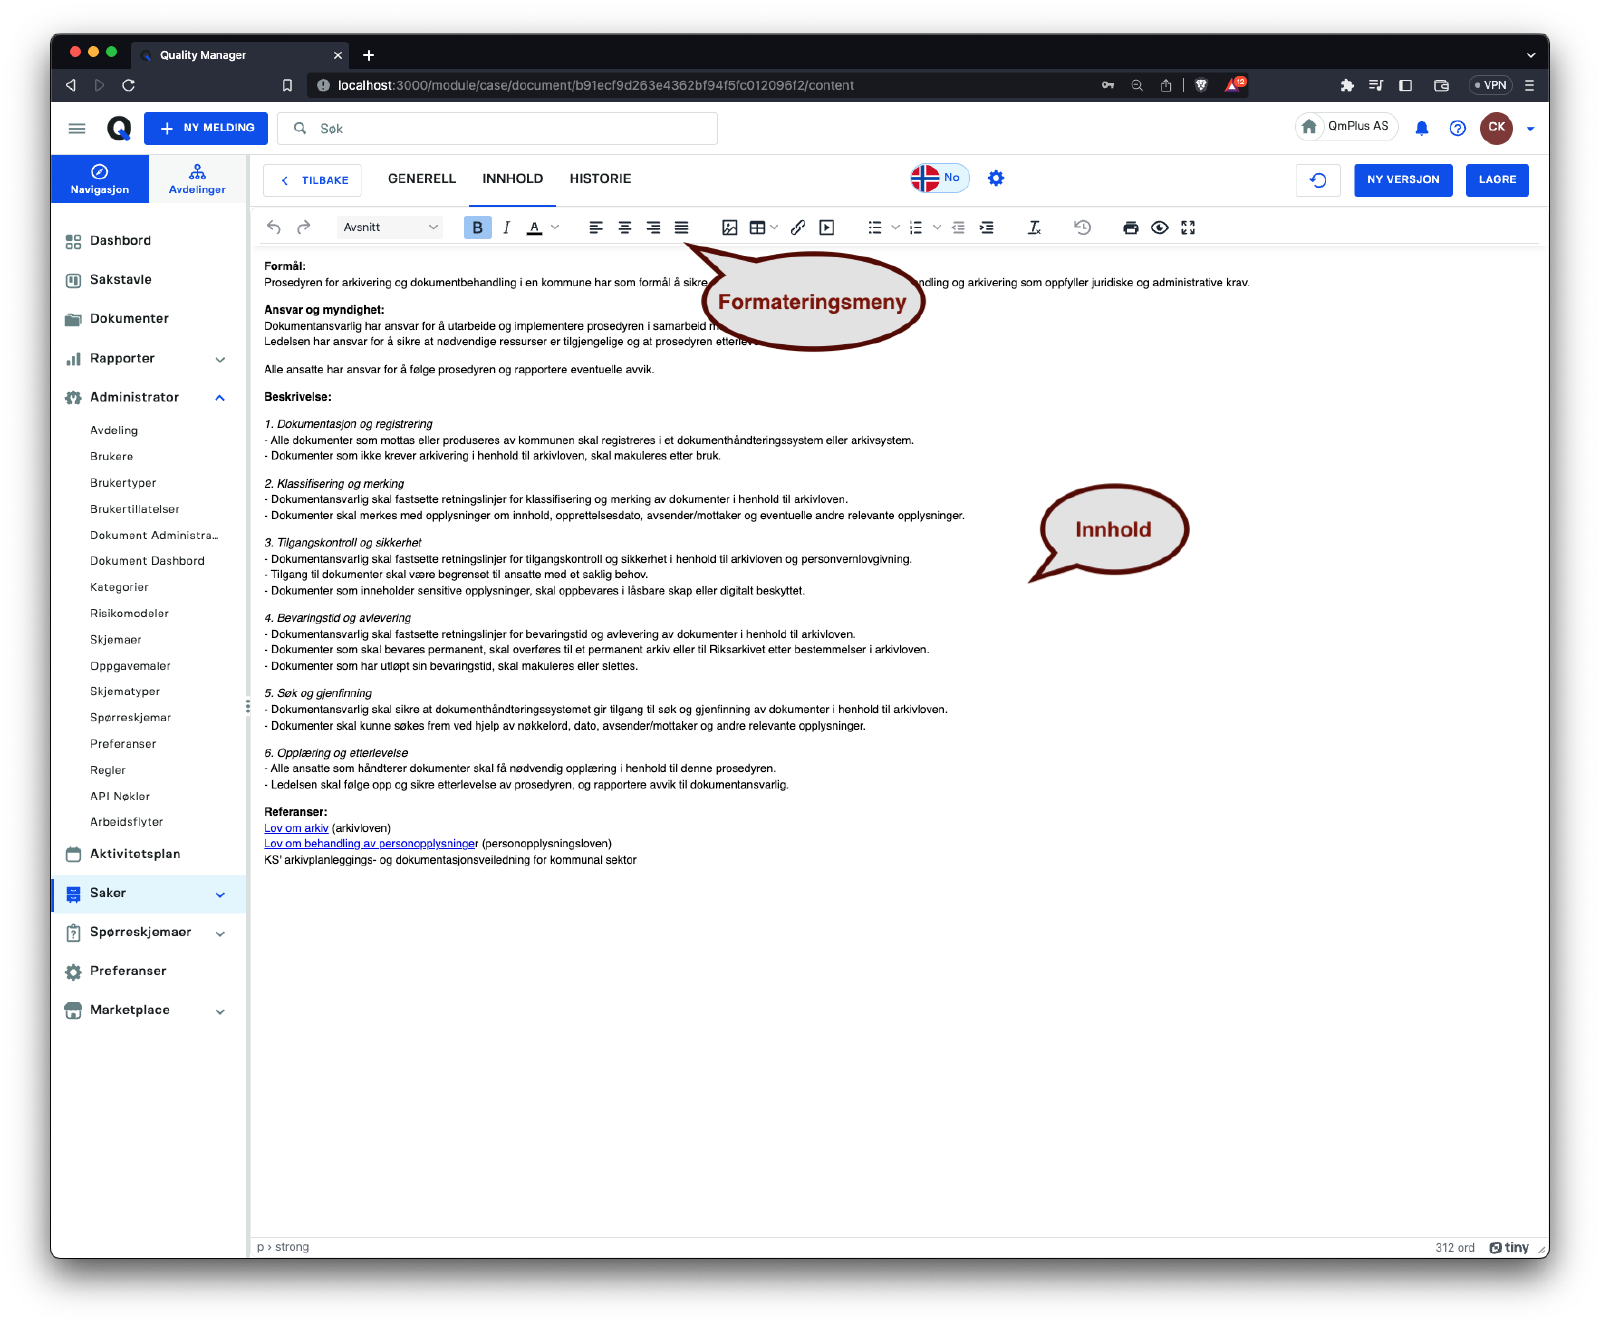The height and width of the screenshot is (1325, 1600).
Task: Justify text with the justify icon
Action: tap(682, 228)
